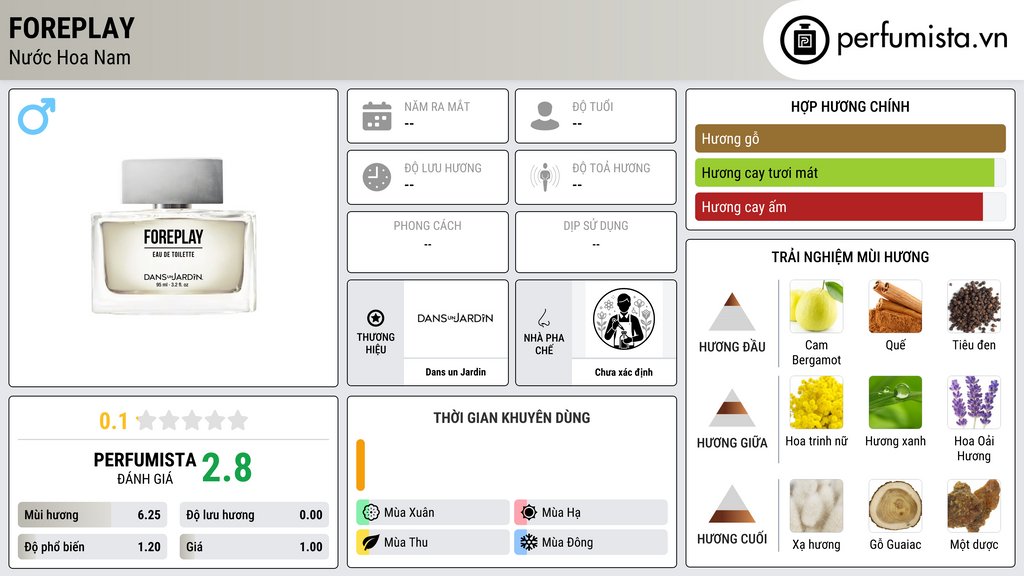Screen dimensions: 1024x576
Task: Select the Xạ hương musk note image
Action: pos(816,506)
